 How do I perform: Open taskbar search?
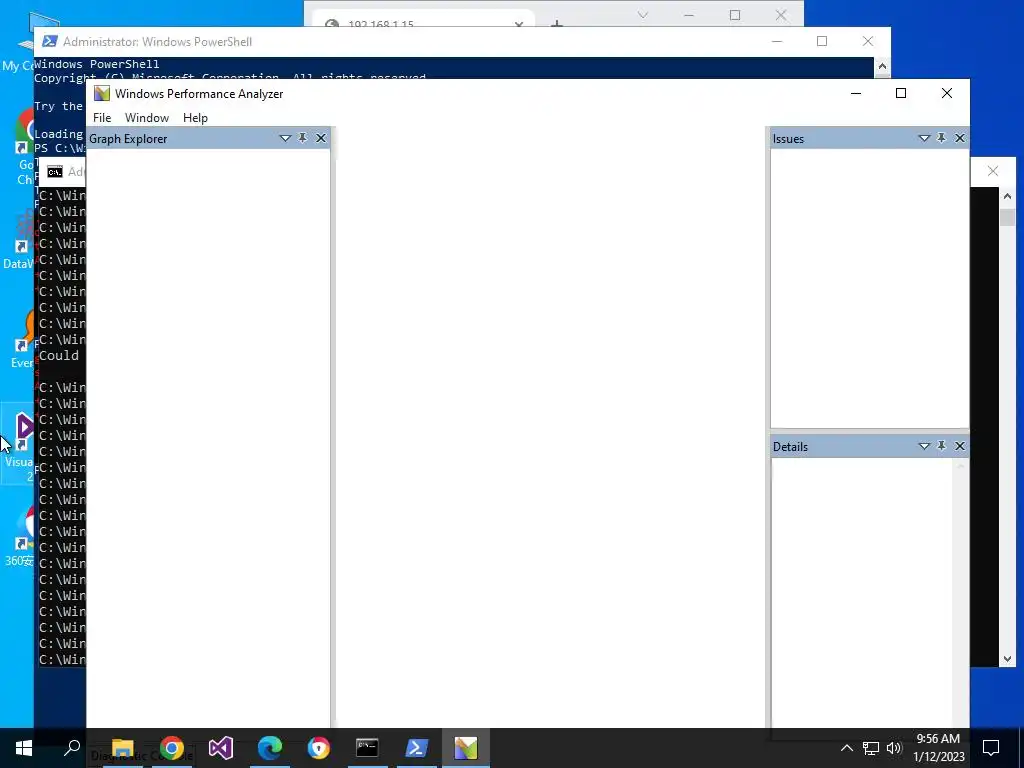click(x=72, y=748)
